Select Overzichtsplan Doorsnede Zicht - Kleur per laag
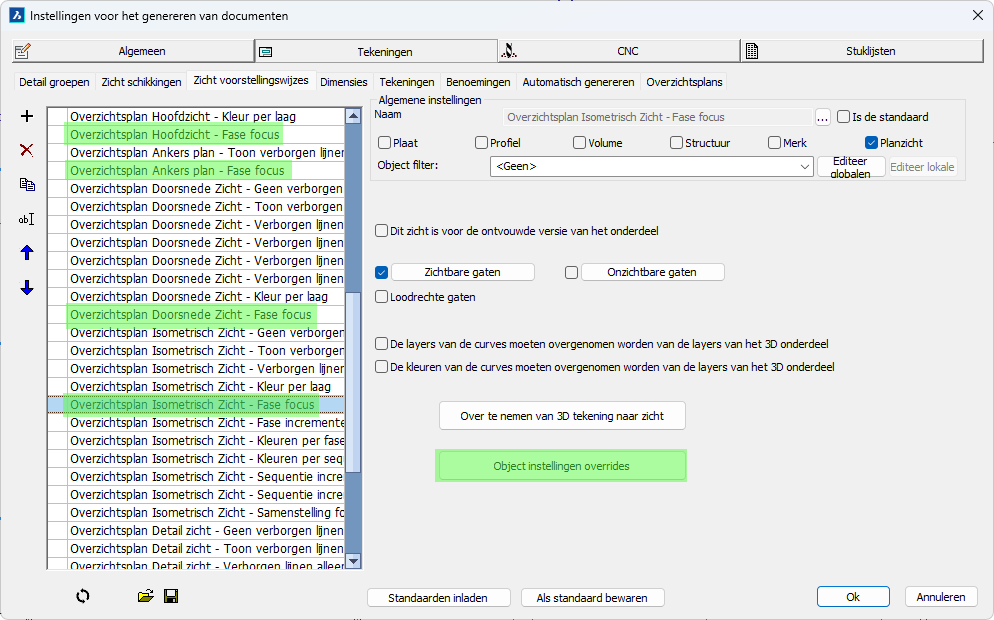Viewport: 994px width, 620px height. click(x=198, y=297)
